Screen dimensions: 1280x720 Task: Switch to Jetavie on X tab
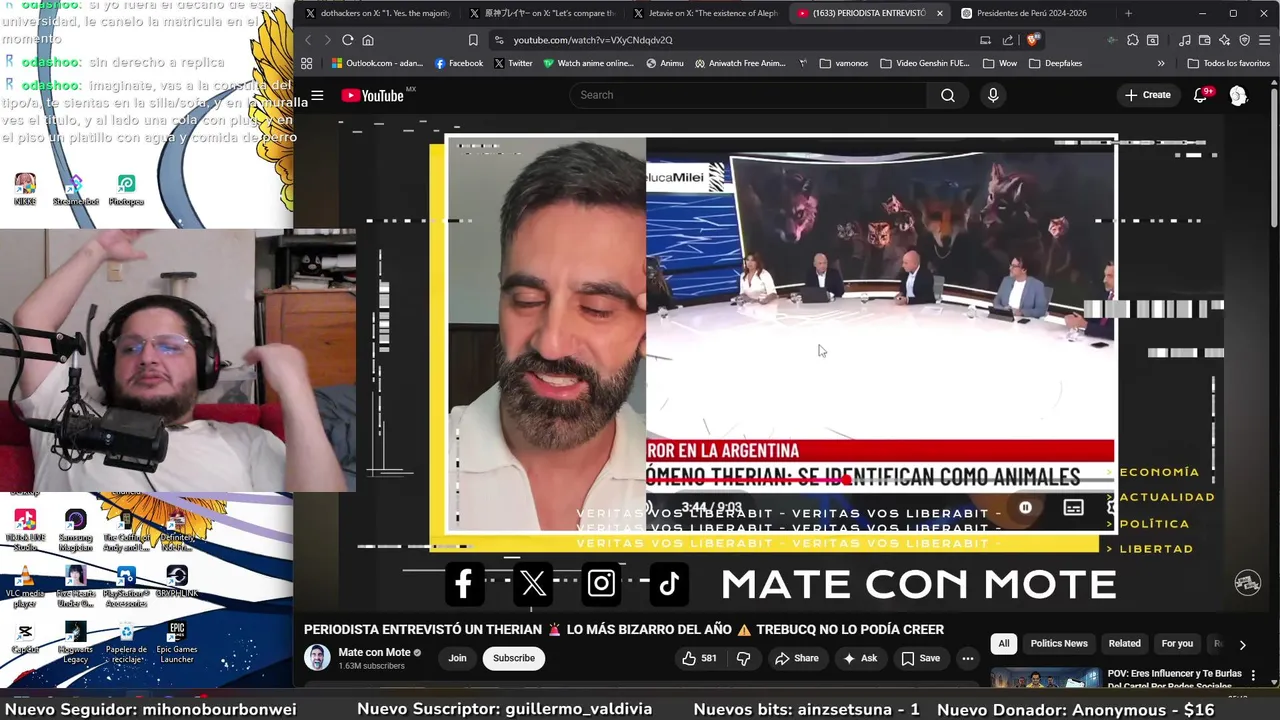pyautogui.click(x=705, y=13)
